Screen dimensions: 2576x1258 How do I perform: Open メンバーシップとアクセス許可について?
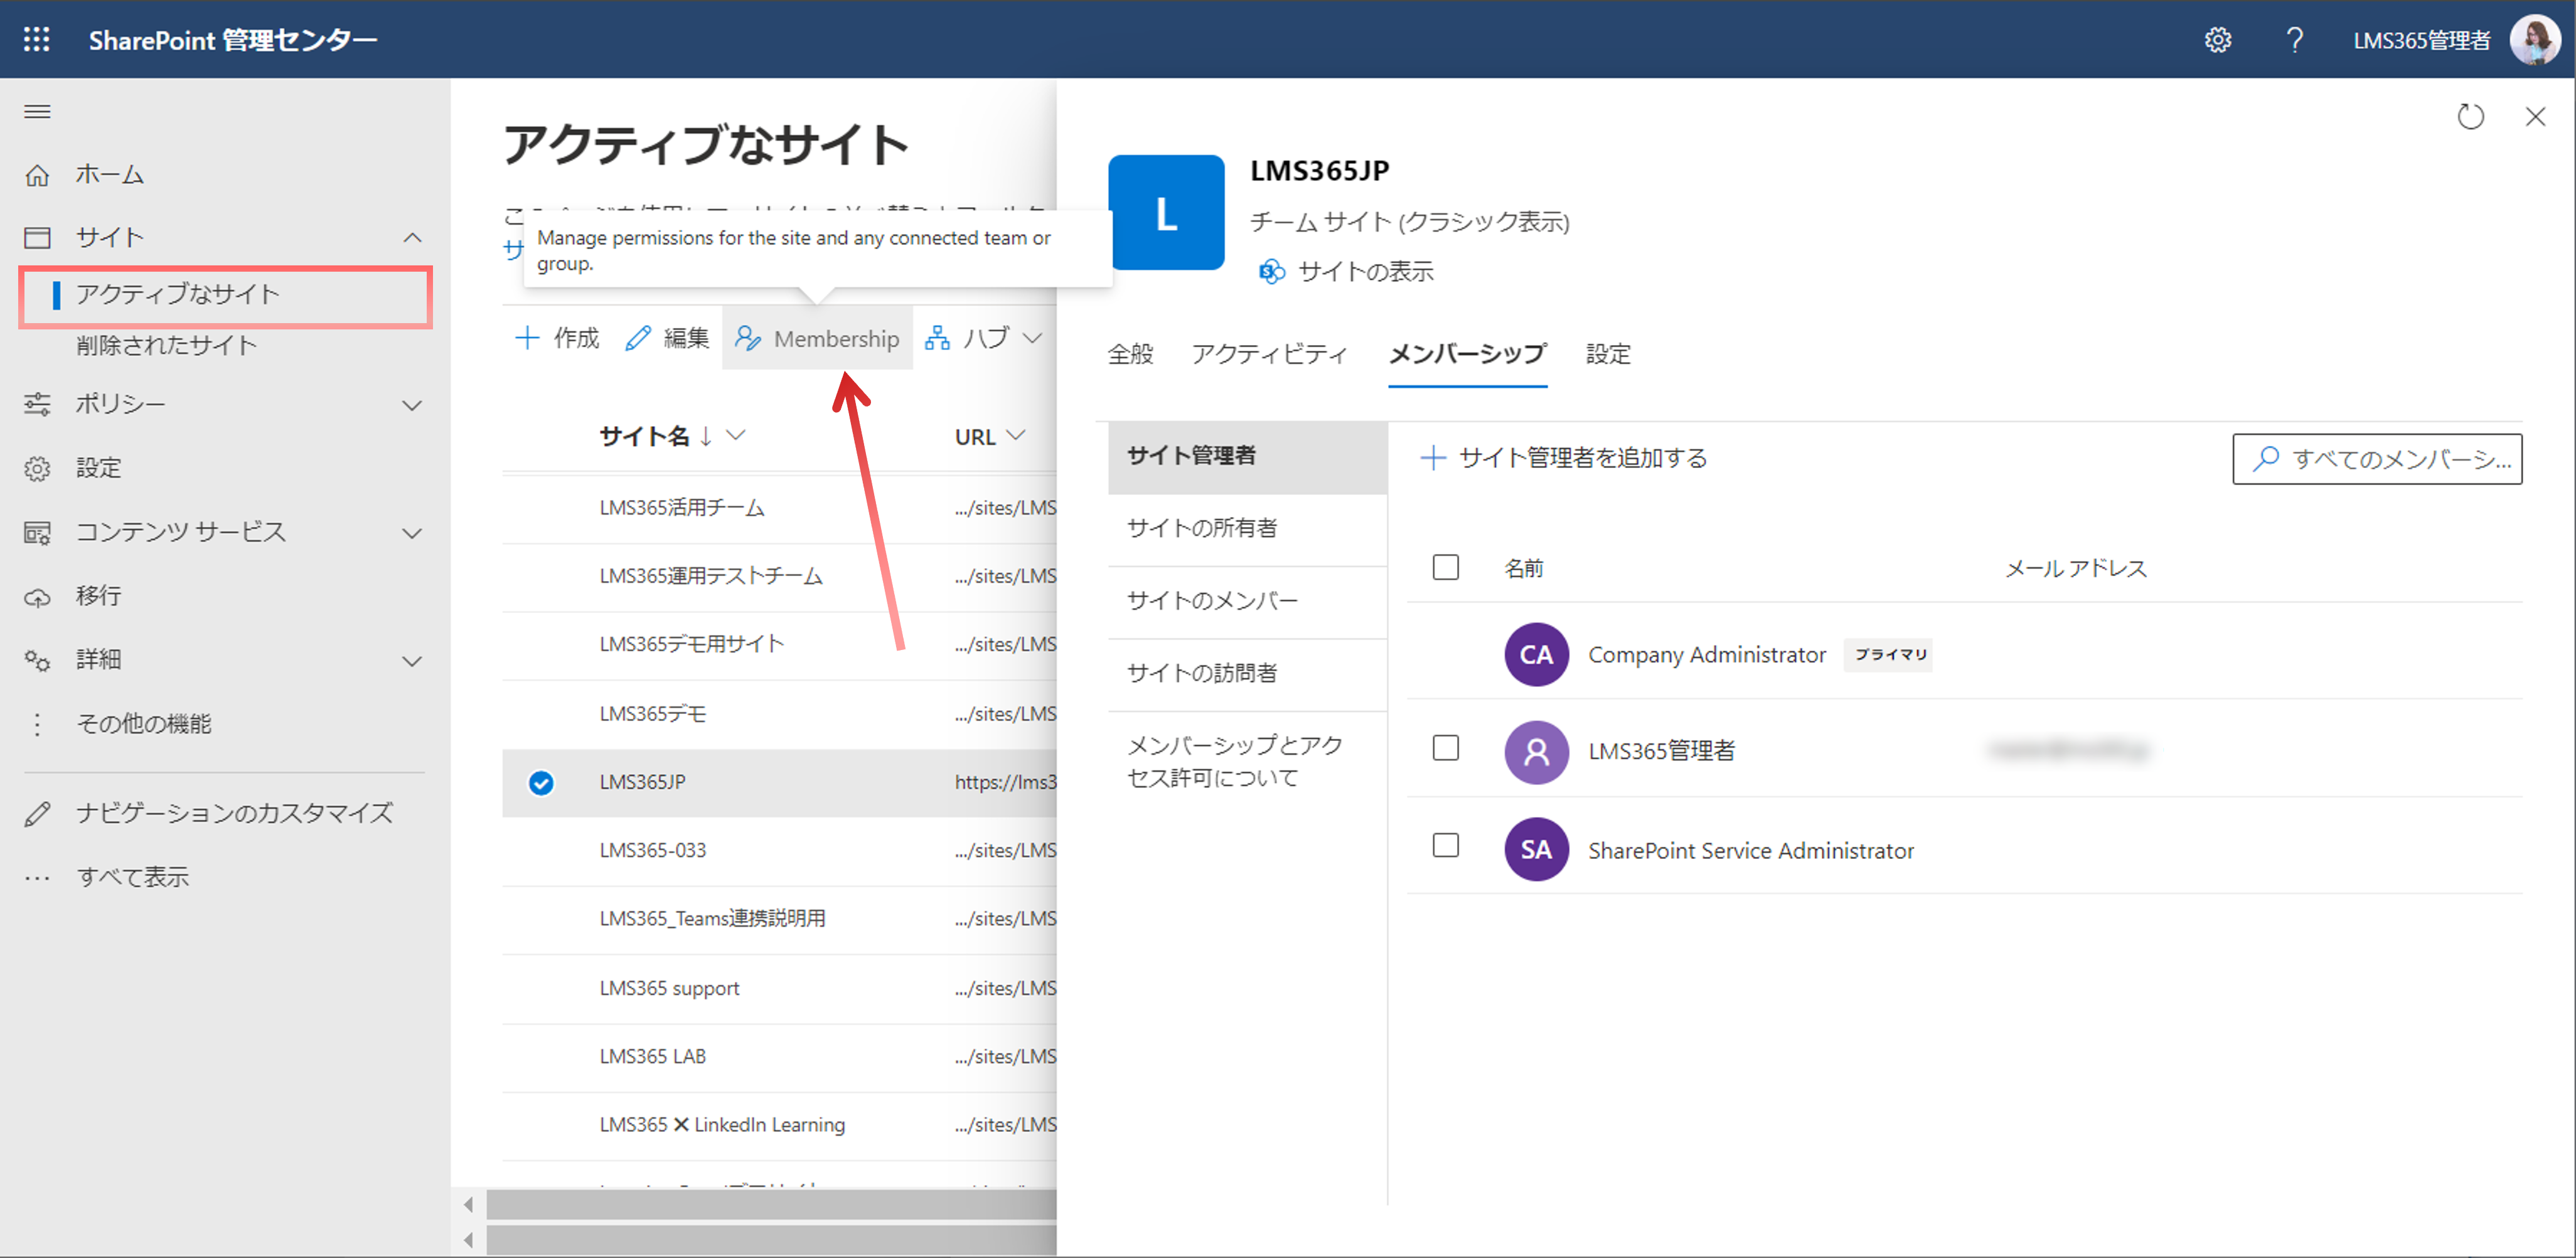click(1247, 761)
